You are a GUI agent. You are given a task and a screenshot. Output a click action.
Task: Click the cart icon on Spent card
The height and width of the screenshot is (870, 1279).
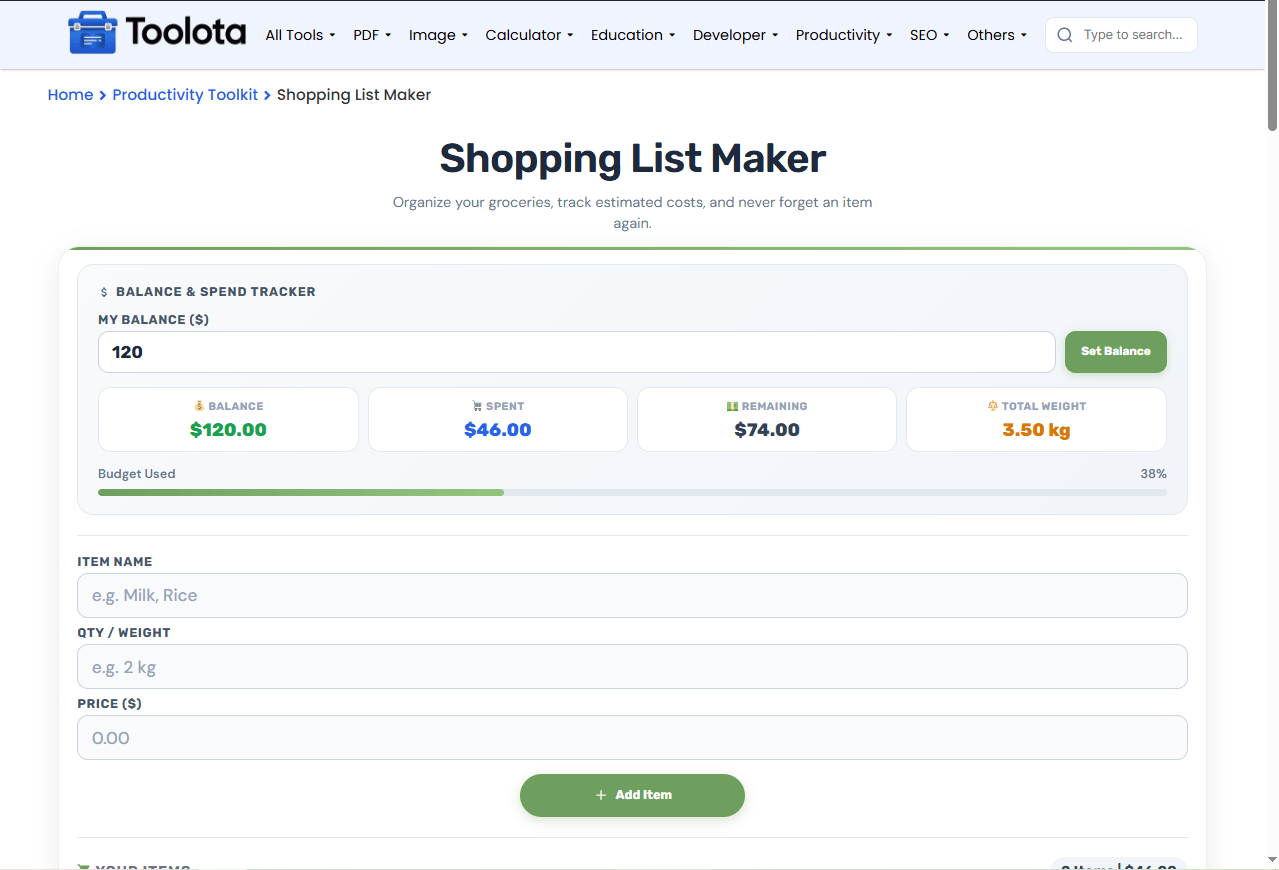[x=477, y=406]
